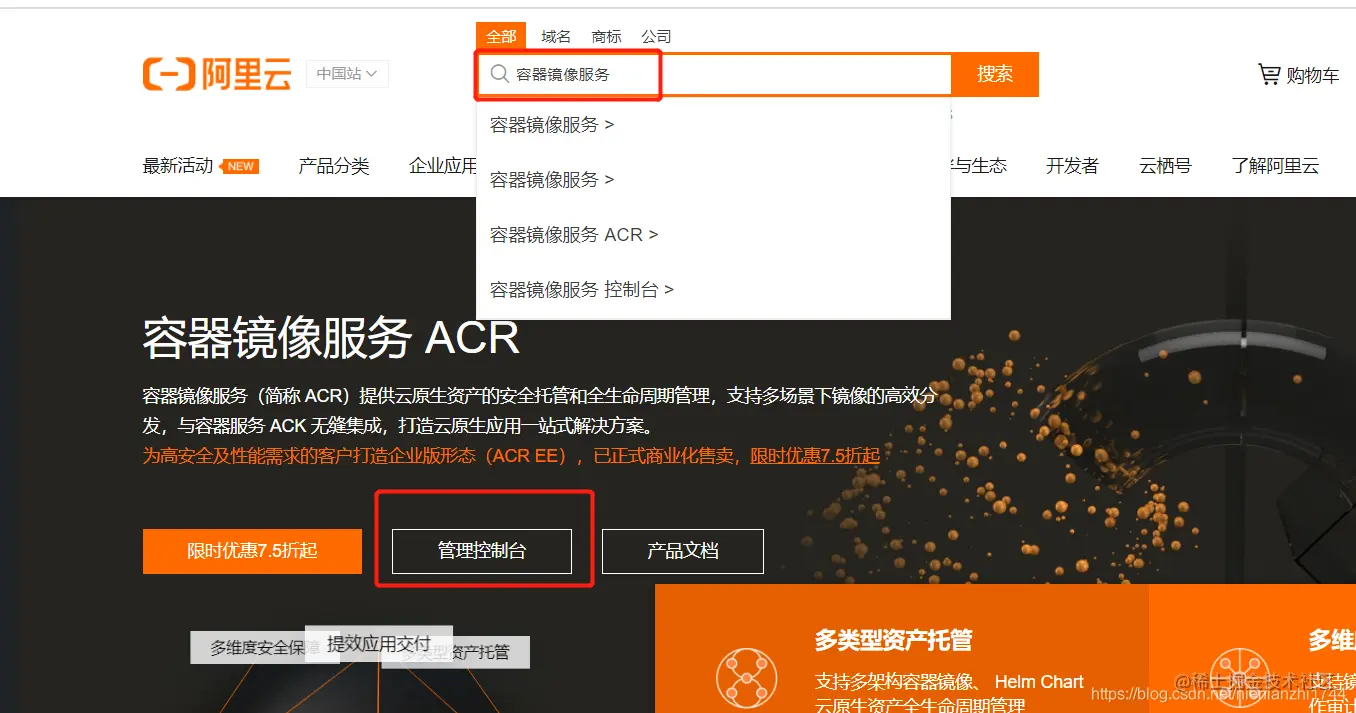The height and width of the screenshot is (713, 1356).
Task: Select the 全部 search tab
Action: click(501, 36)
